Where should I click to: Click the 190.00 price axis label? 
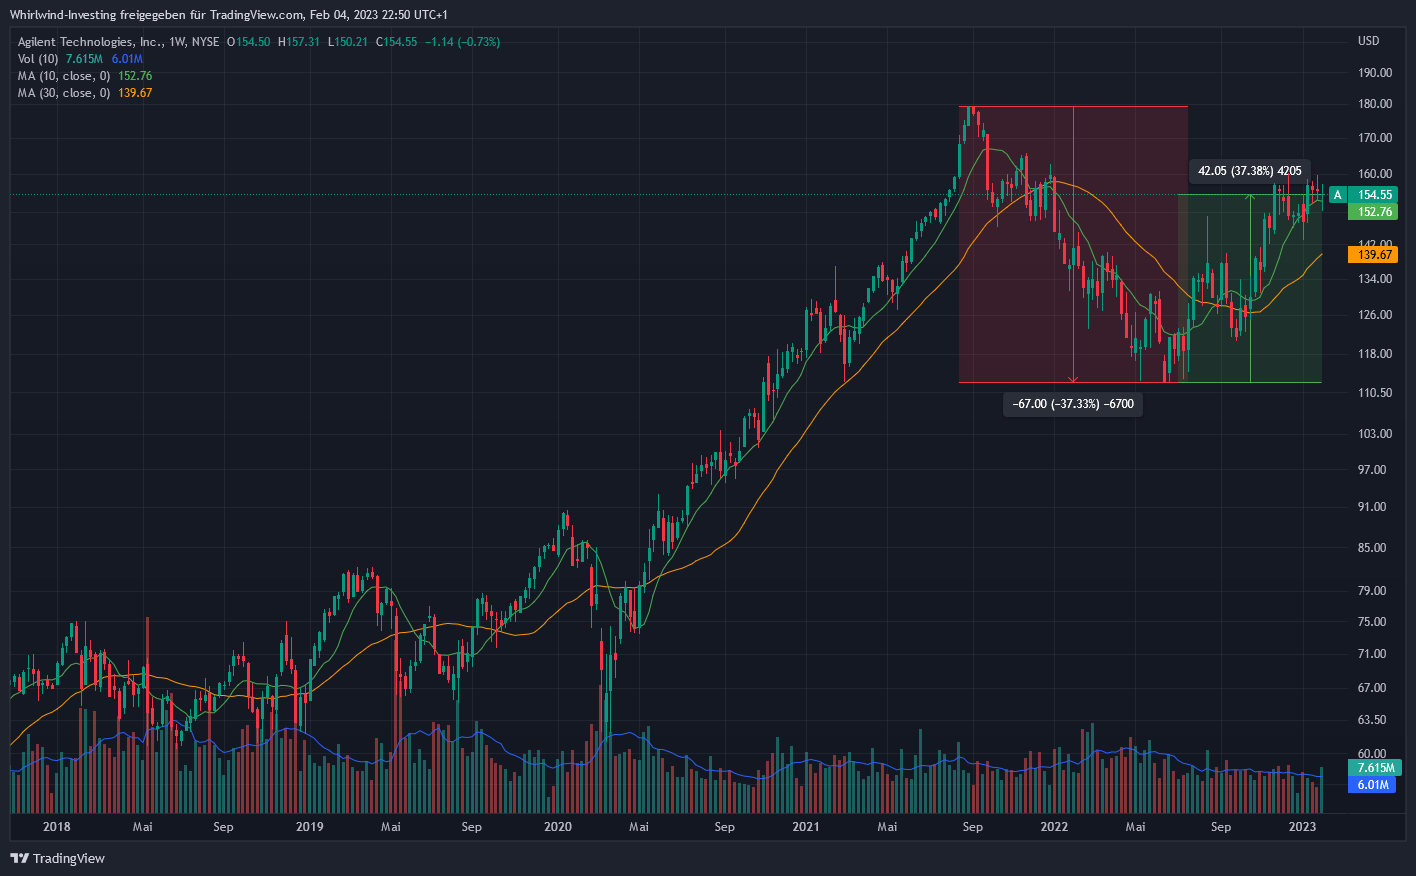pos(1375,73)
